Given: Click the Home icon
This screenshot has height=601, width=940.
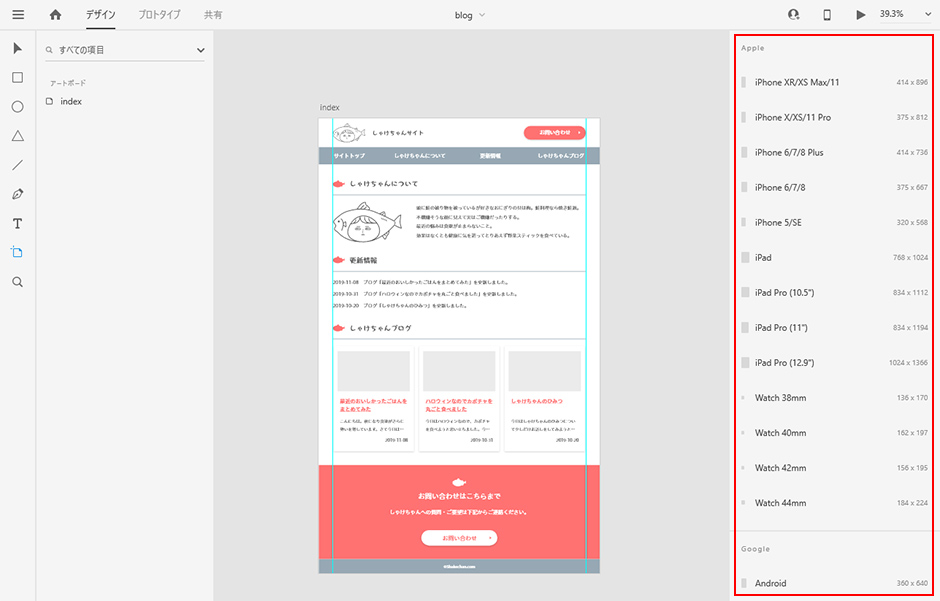Looking at the screenshot, I should (55, 15).
